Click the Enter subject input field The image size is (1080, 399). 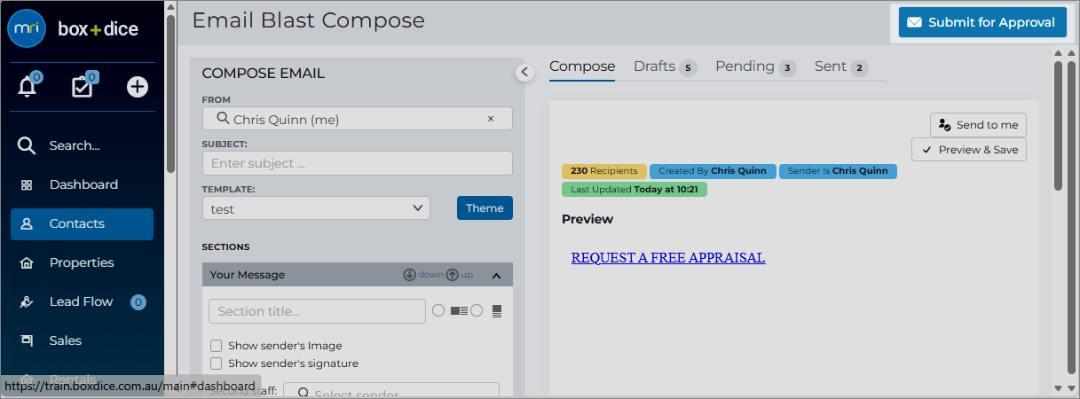[x=357, y=163]
